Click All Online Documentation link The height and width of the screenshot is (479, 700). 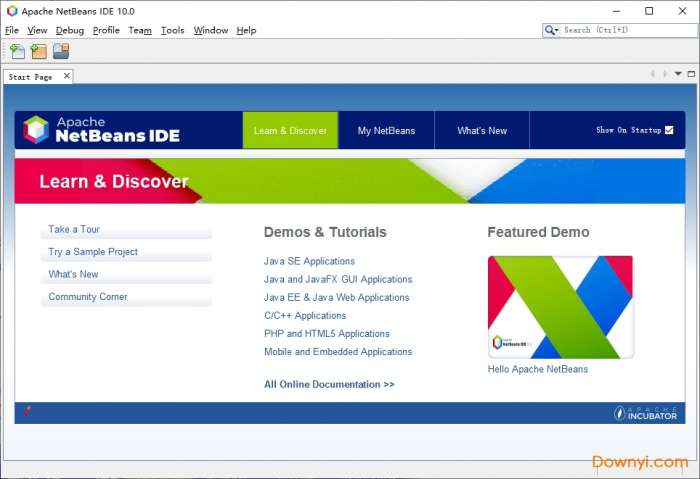329,384
